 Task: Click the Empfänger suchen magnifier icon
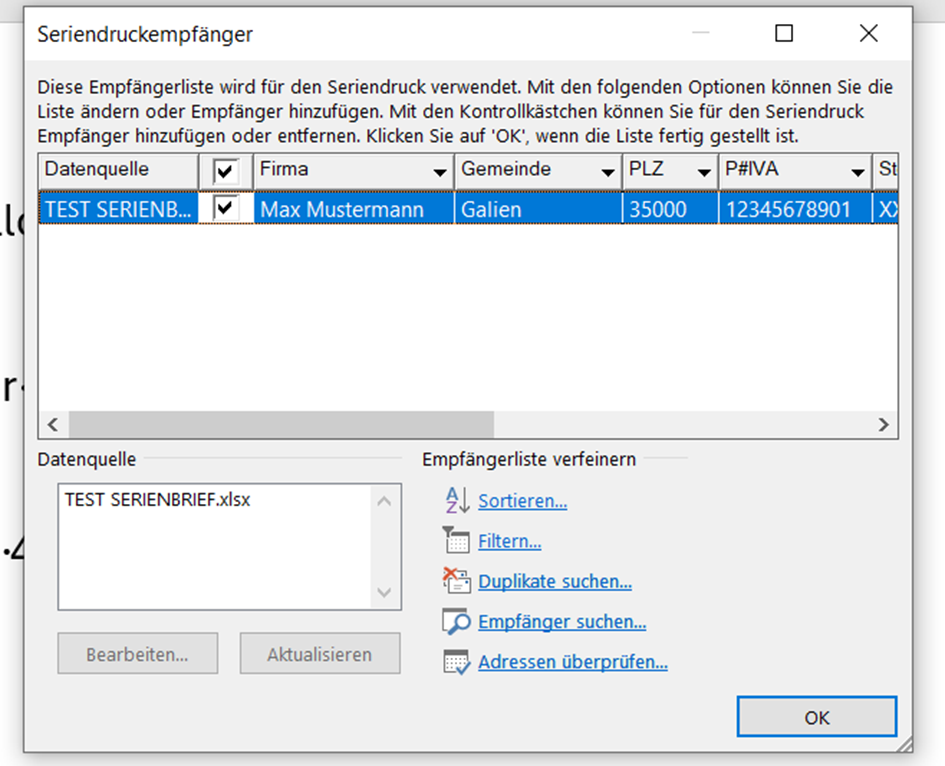(x=456, y=621)
